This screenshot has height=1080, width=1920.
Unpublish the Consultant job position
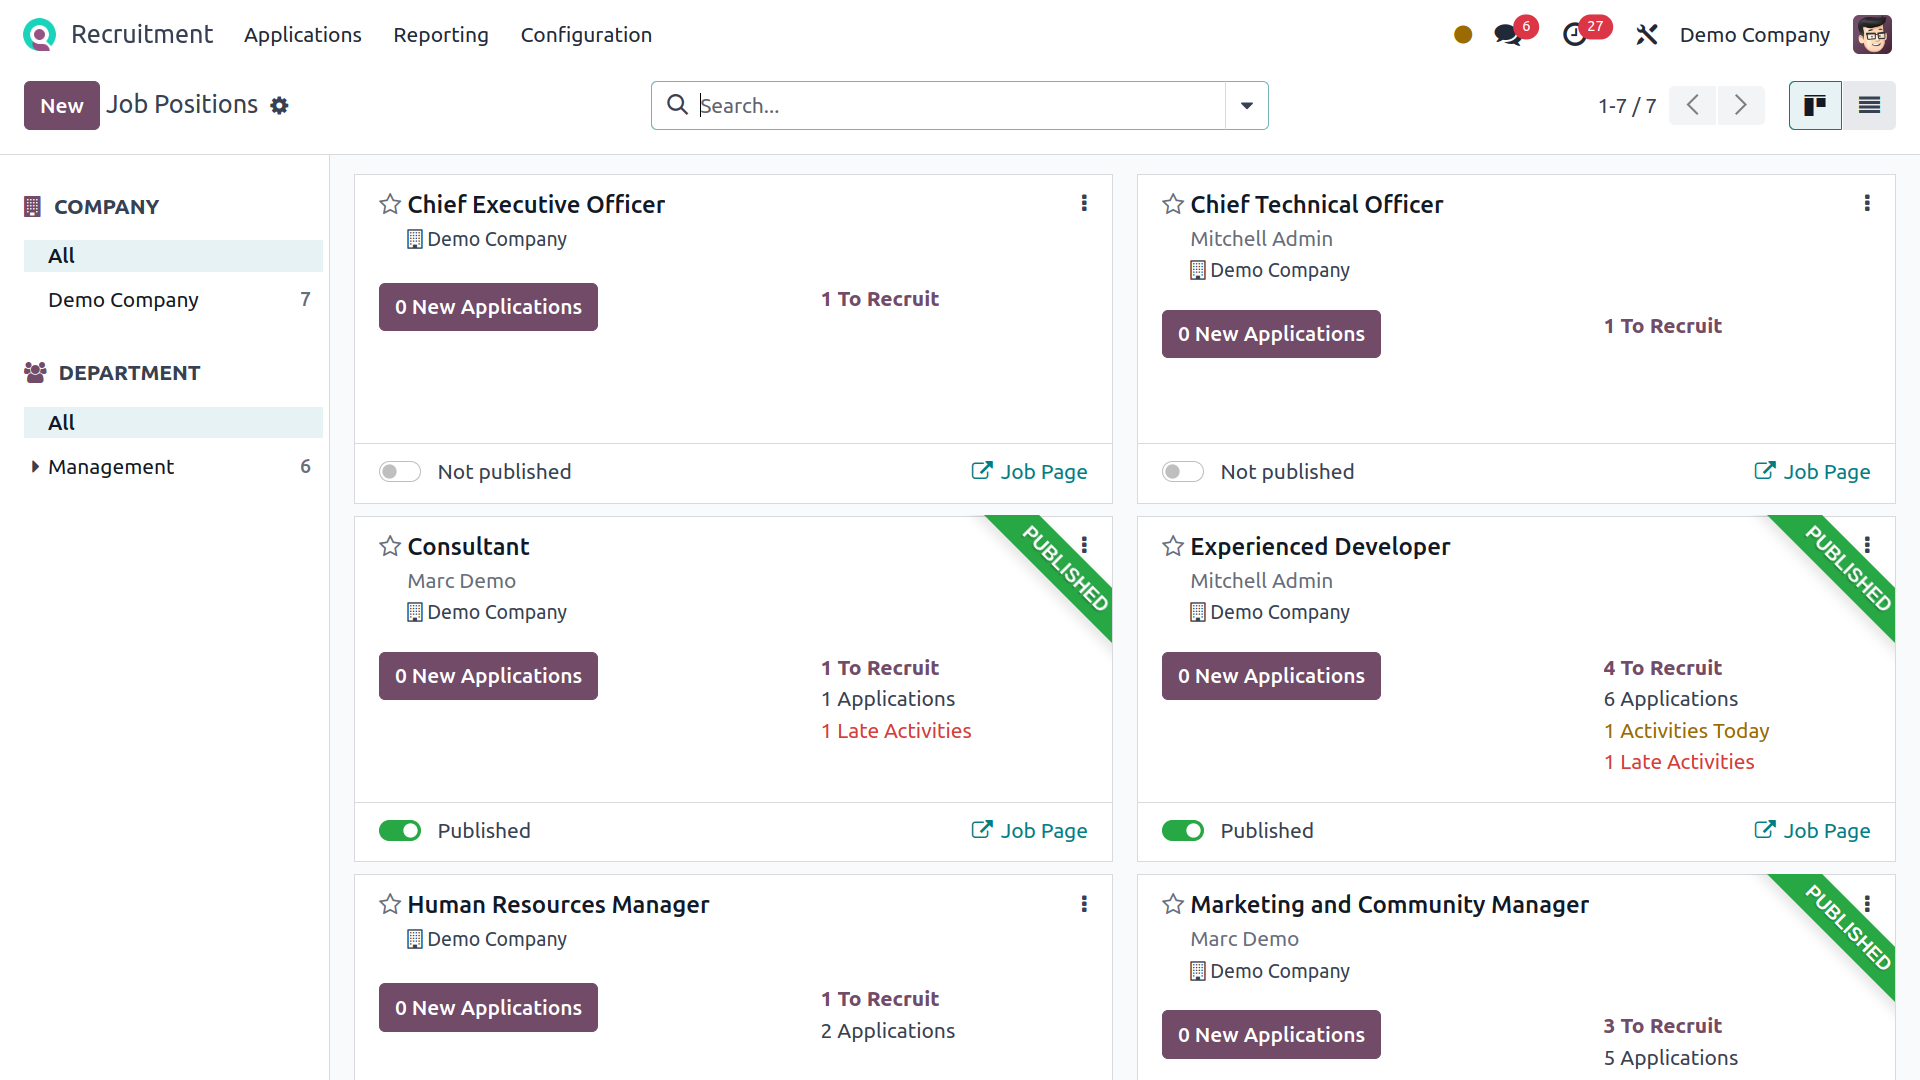400,831
